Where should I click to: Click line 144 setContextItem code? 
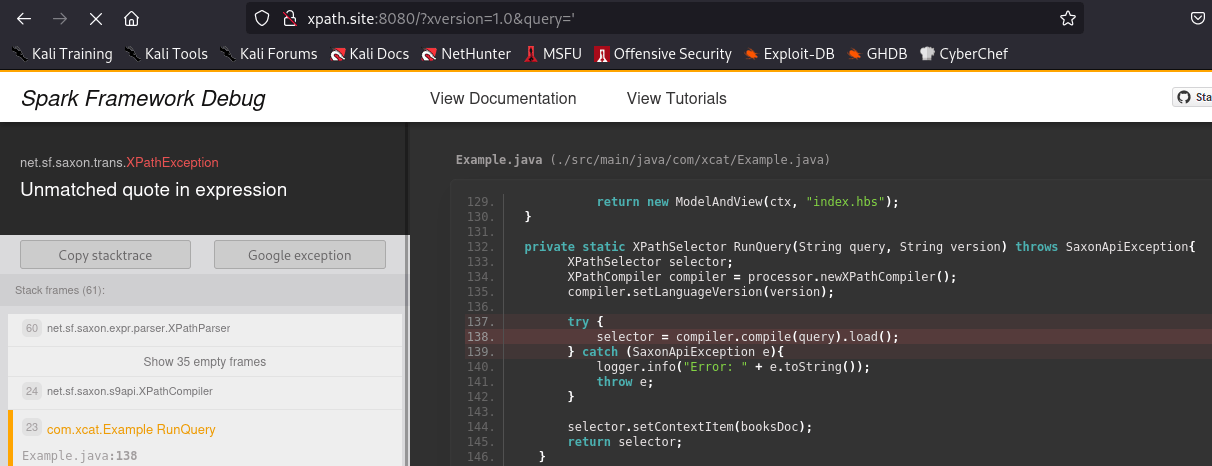(x=689, y=427)
